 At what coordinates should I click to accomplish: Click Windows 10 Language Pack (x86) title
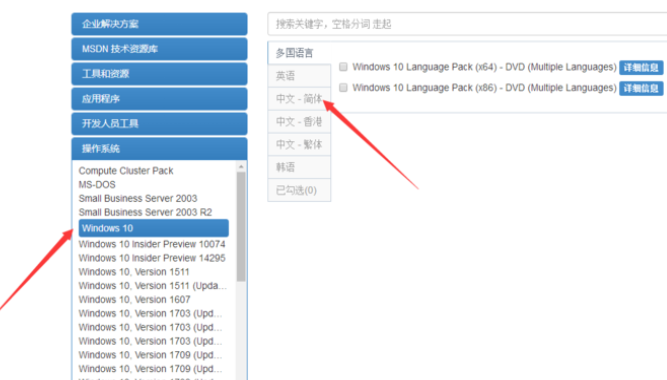484,88
